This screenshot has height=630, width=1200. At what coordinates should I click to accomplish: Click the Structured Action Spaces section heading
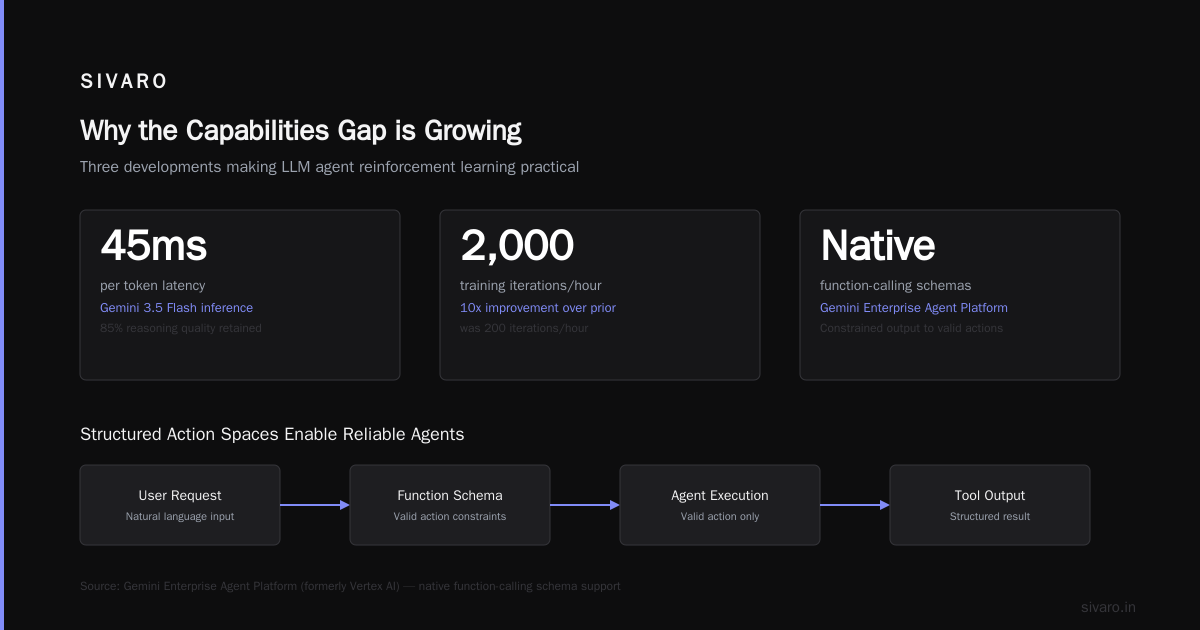tap(272, 435)
